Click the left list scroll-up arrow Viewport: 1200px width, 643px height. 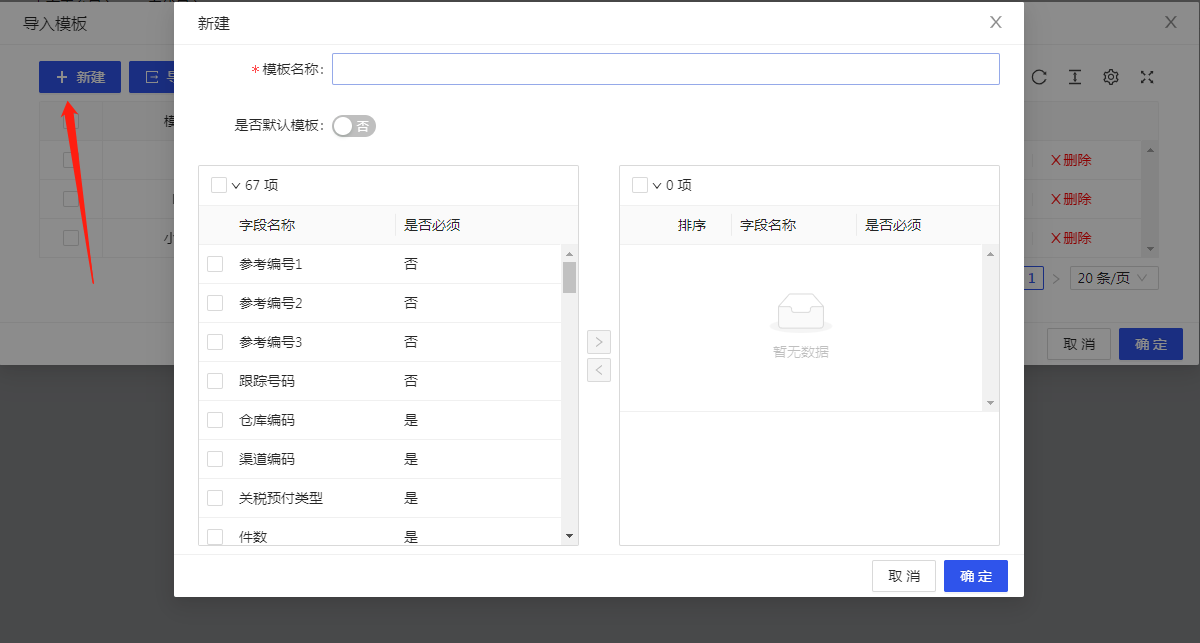[569, 252]
